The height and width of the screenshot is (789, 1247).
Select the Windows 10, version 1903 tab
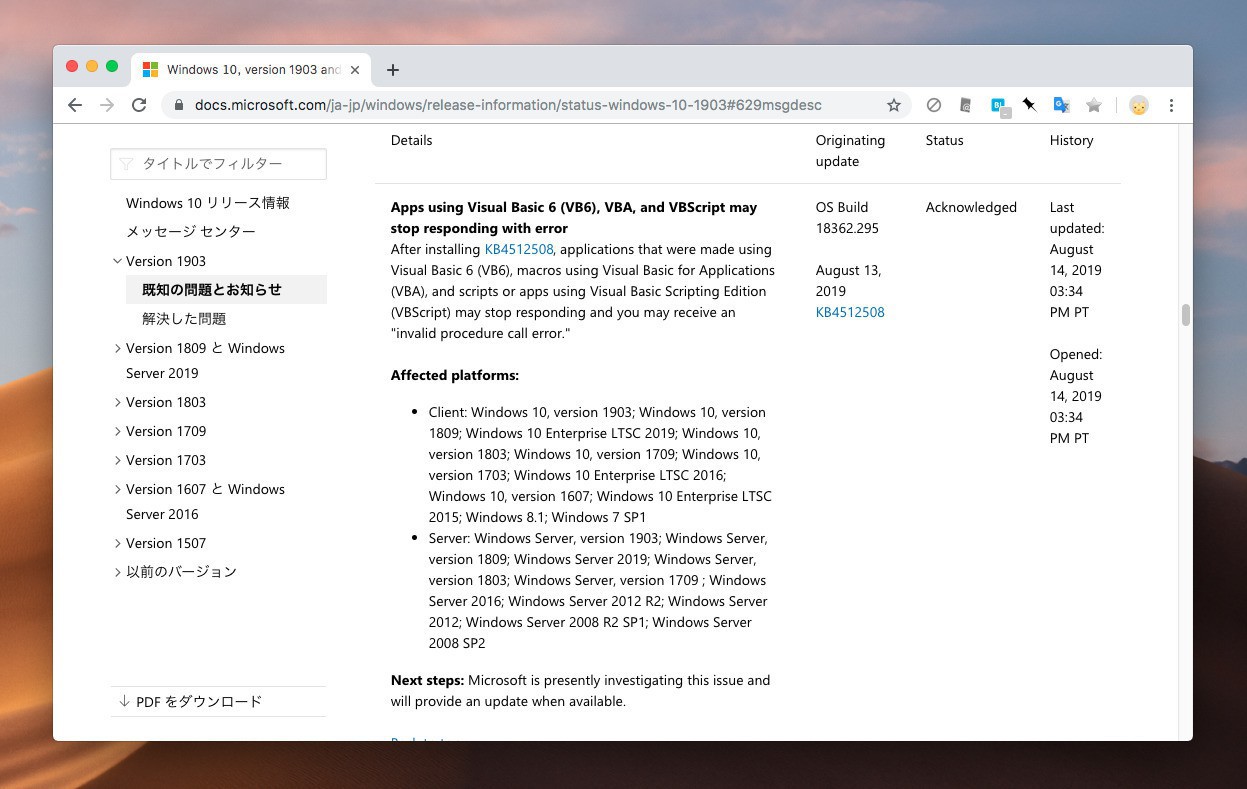[x=252, y=70]
